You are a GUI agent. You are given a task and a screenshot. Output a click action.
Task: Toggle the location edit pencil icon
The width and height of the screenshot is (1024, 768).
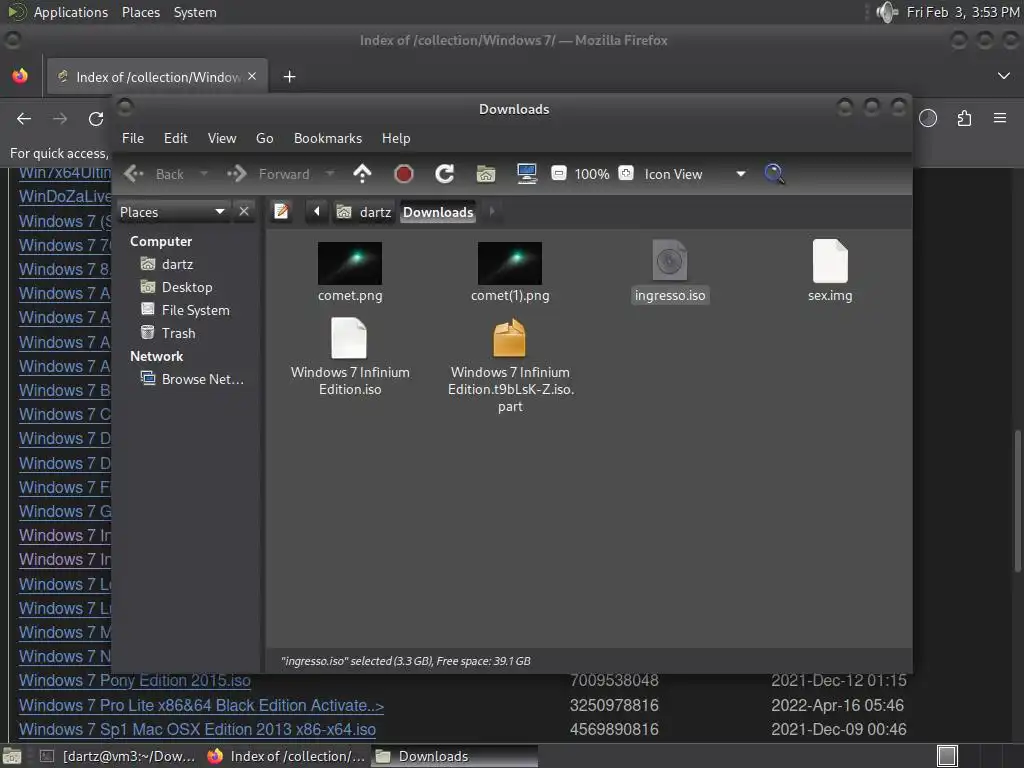[x=281, y=211]
